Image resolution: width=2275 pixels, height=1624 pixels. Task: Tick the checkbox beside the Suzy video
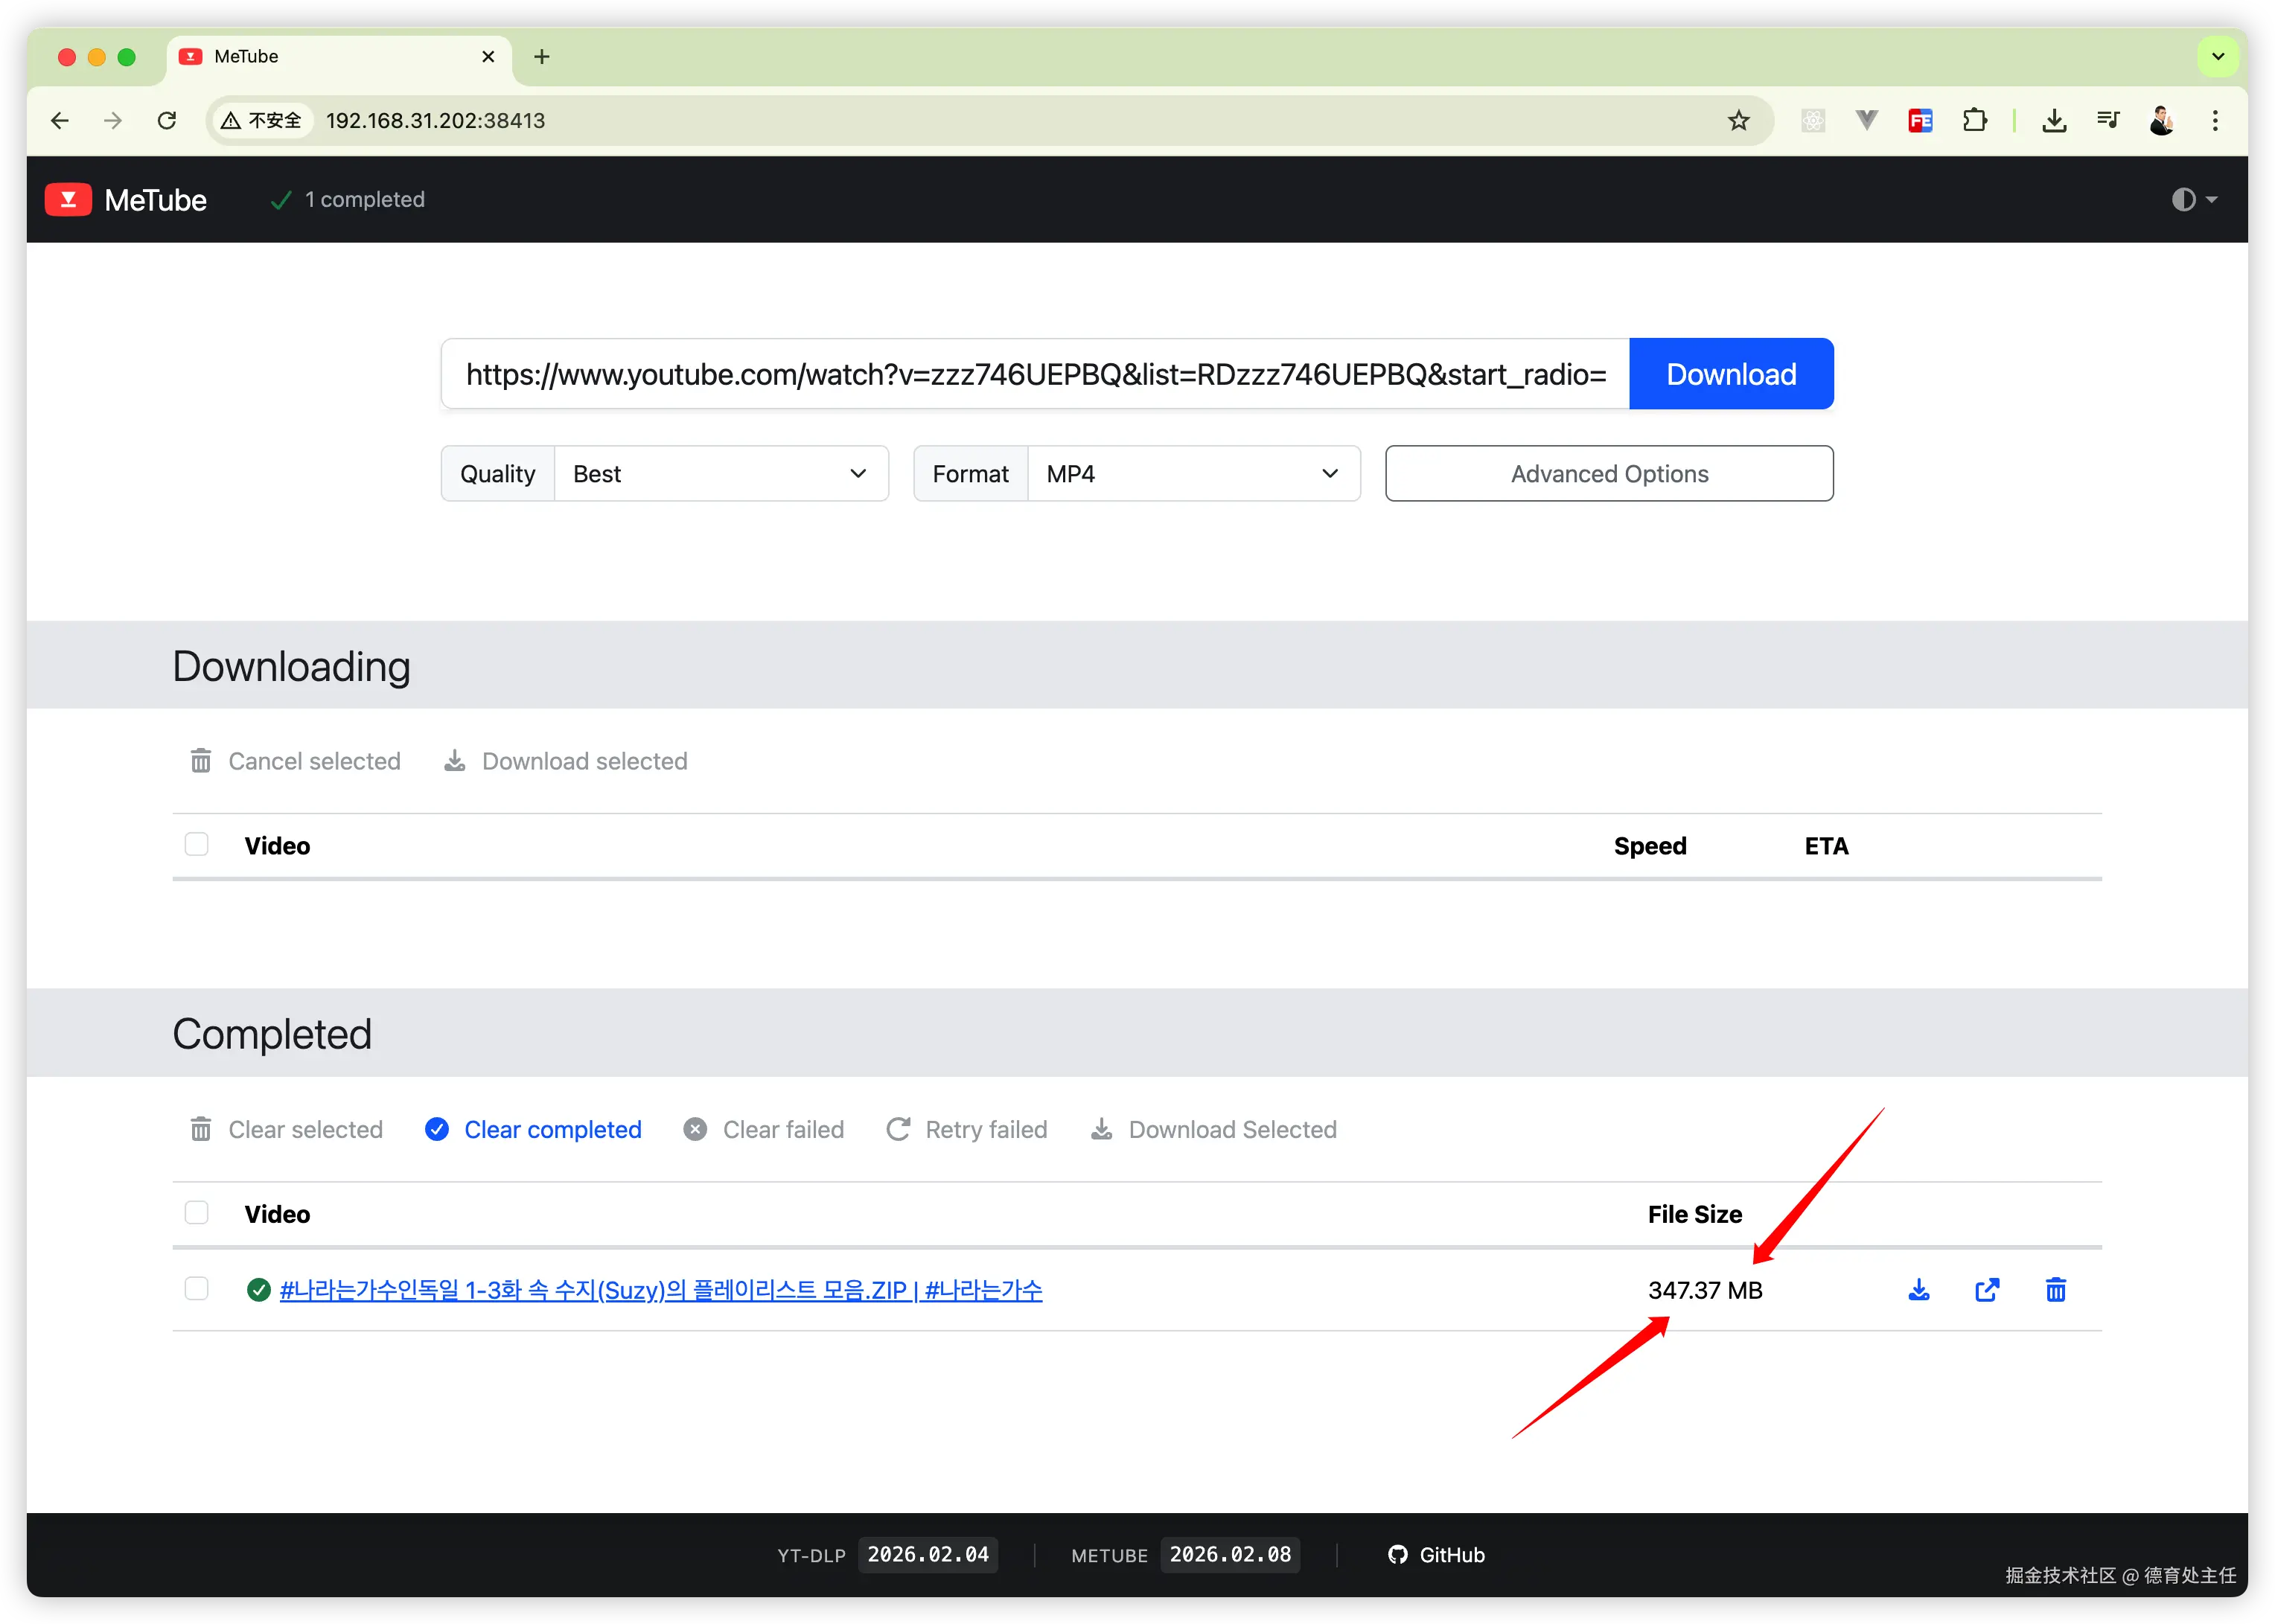click(x=197, y=1289)
